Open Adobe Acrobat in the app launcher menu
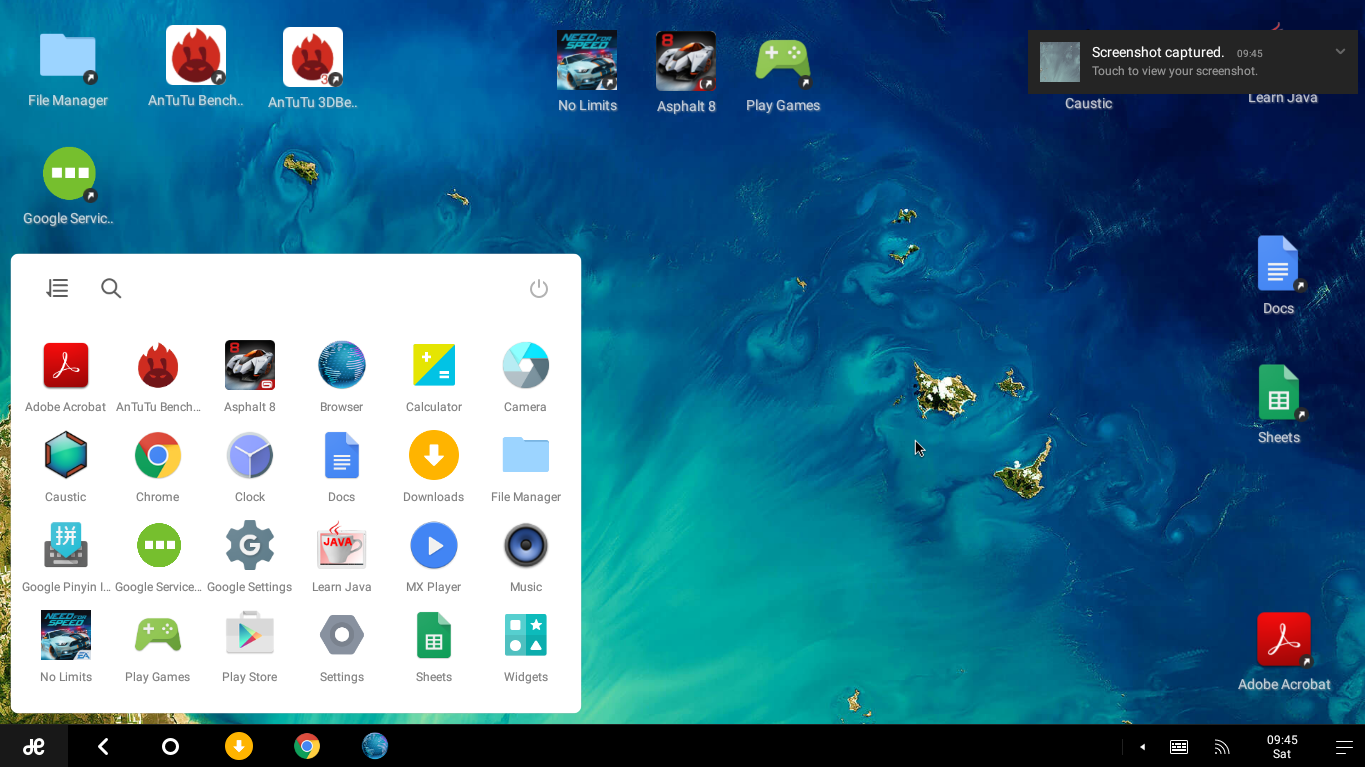This screenshot has height=767, width=1365. click(x=66, y=366)
